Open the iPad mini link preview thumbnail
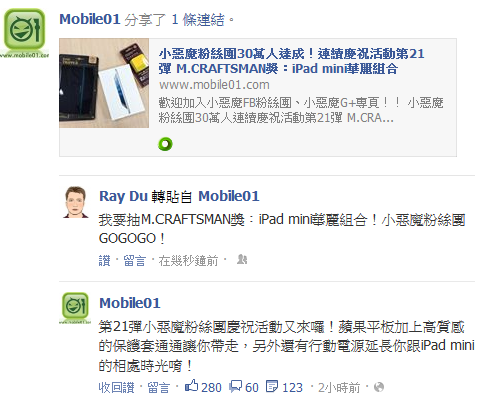Screen dimensions: 490x418 coord(104,83)
